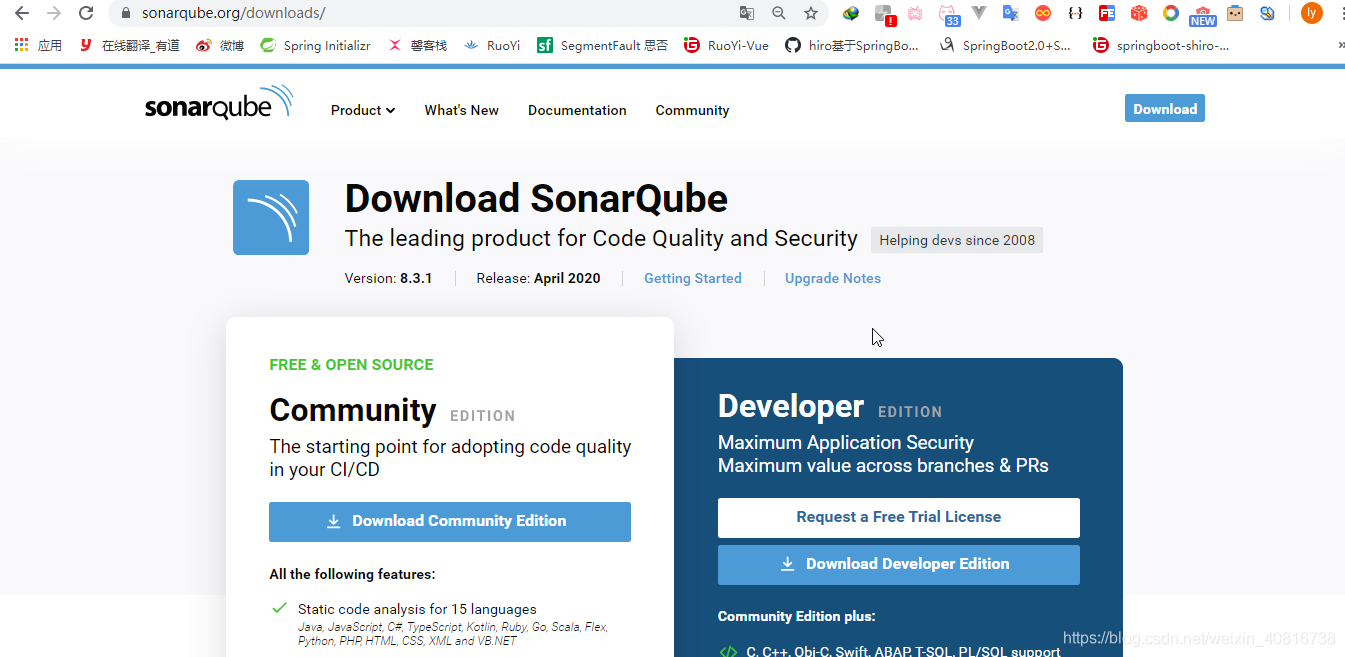Click Download Developer Edition button
Image resolution: width=1345 pixels, height=657 pixels.
tap(899, 564)
